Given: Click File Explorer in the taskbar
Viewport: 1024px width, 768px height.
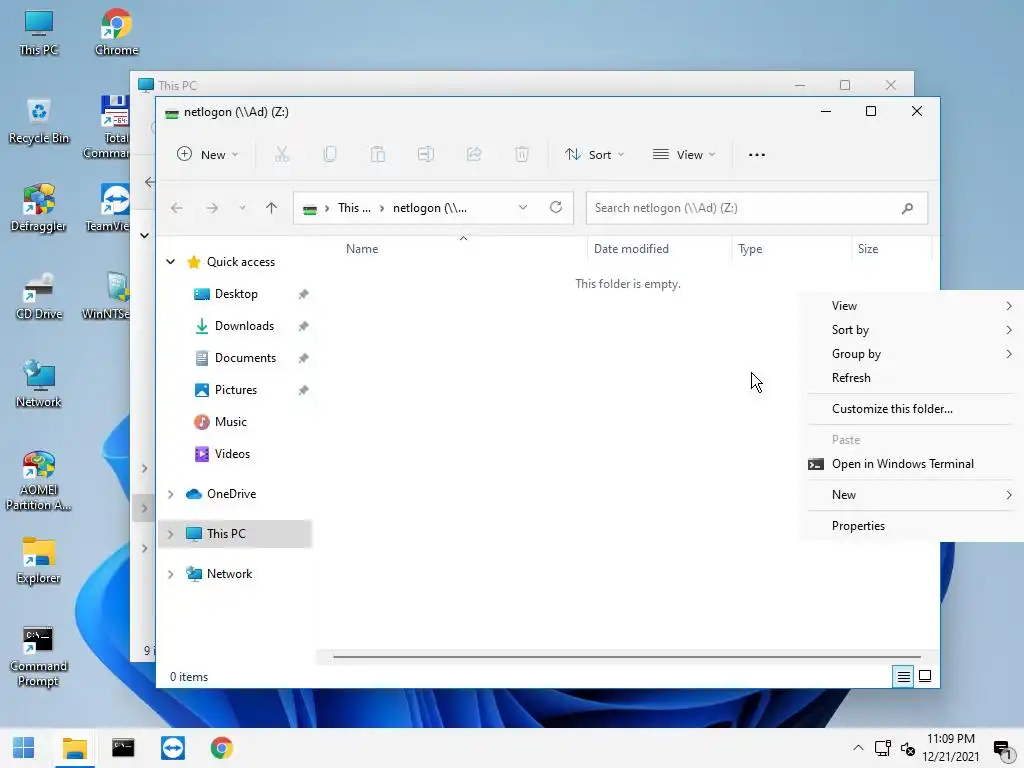Looking at the screenshot, I should [x=74, y=748].
